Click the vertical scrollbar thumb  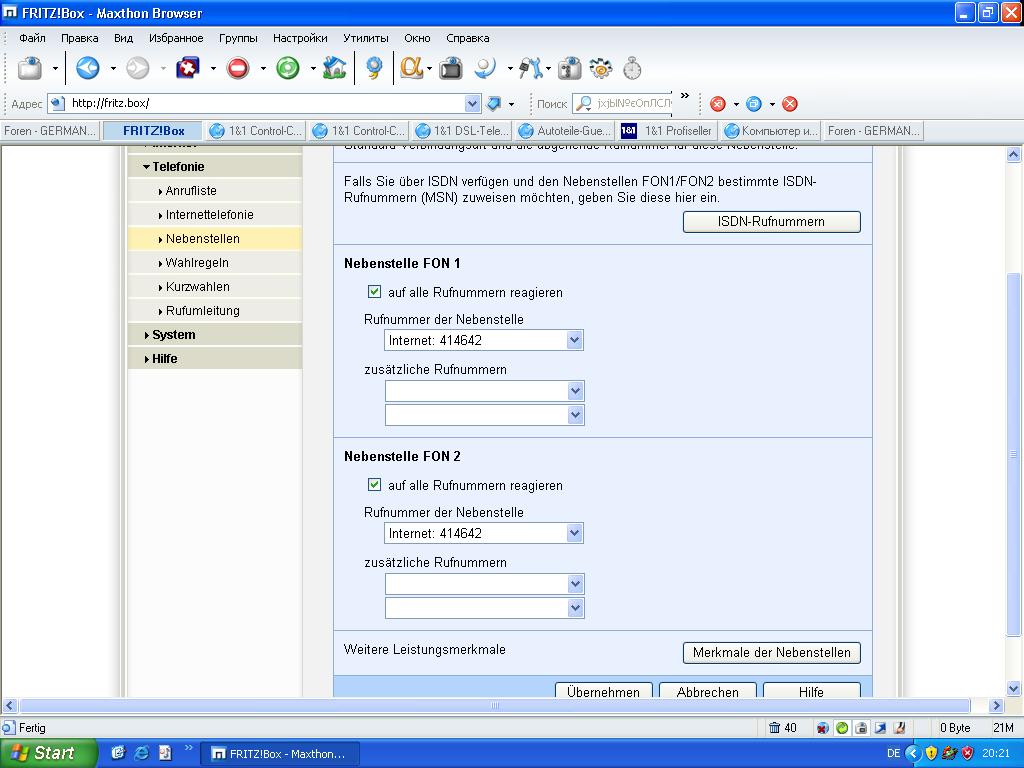click(1014, 454)
